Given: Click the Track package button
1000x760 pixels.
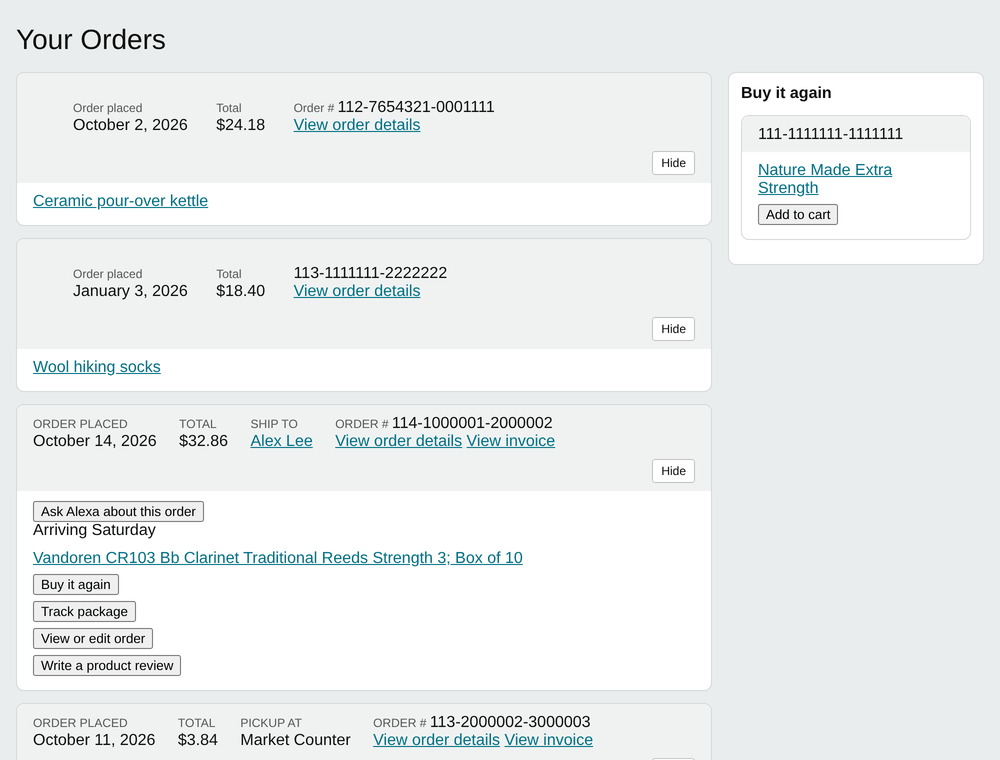Looking at the screenshot, I should tap(84, 611).
